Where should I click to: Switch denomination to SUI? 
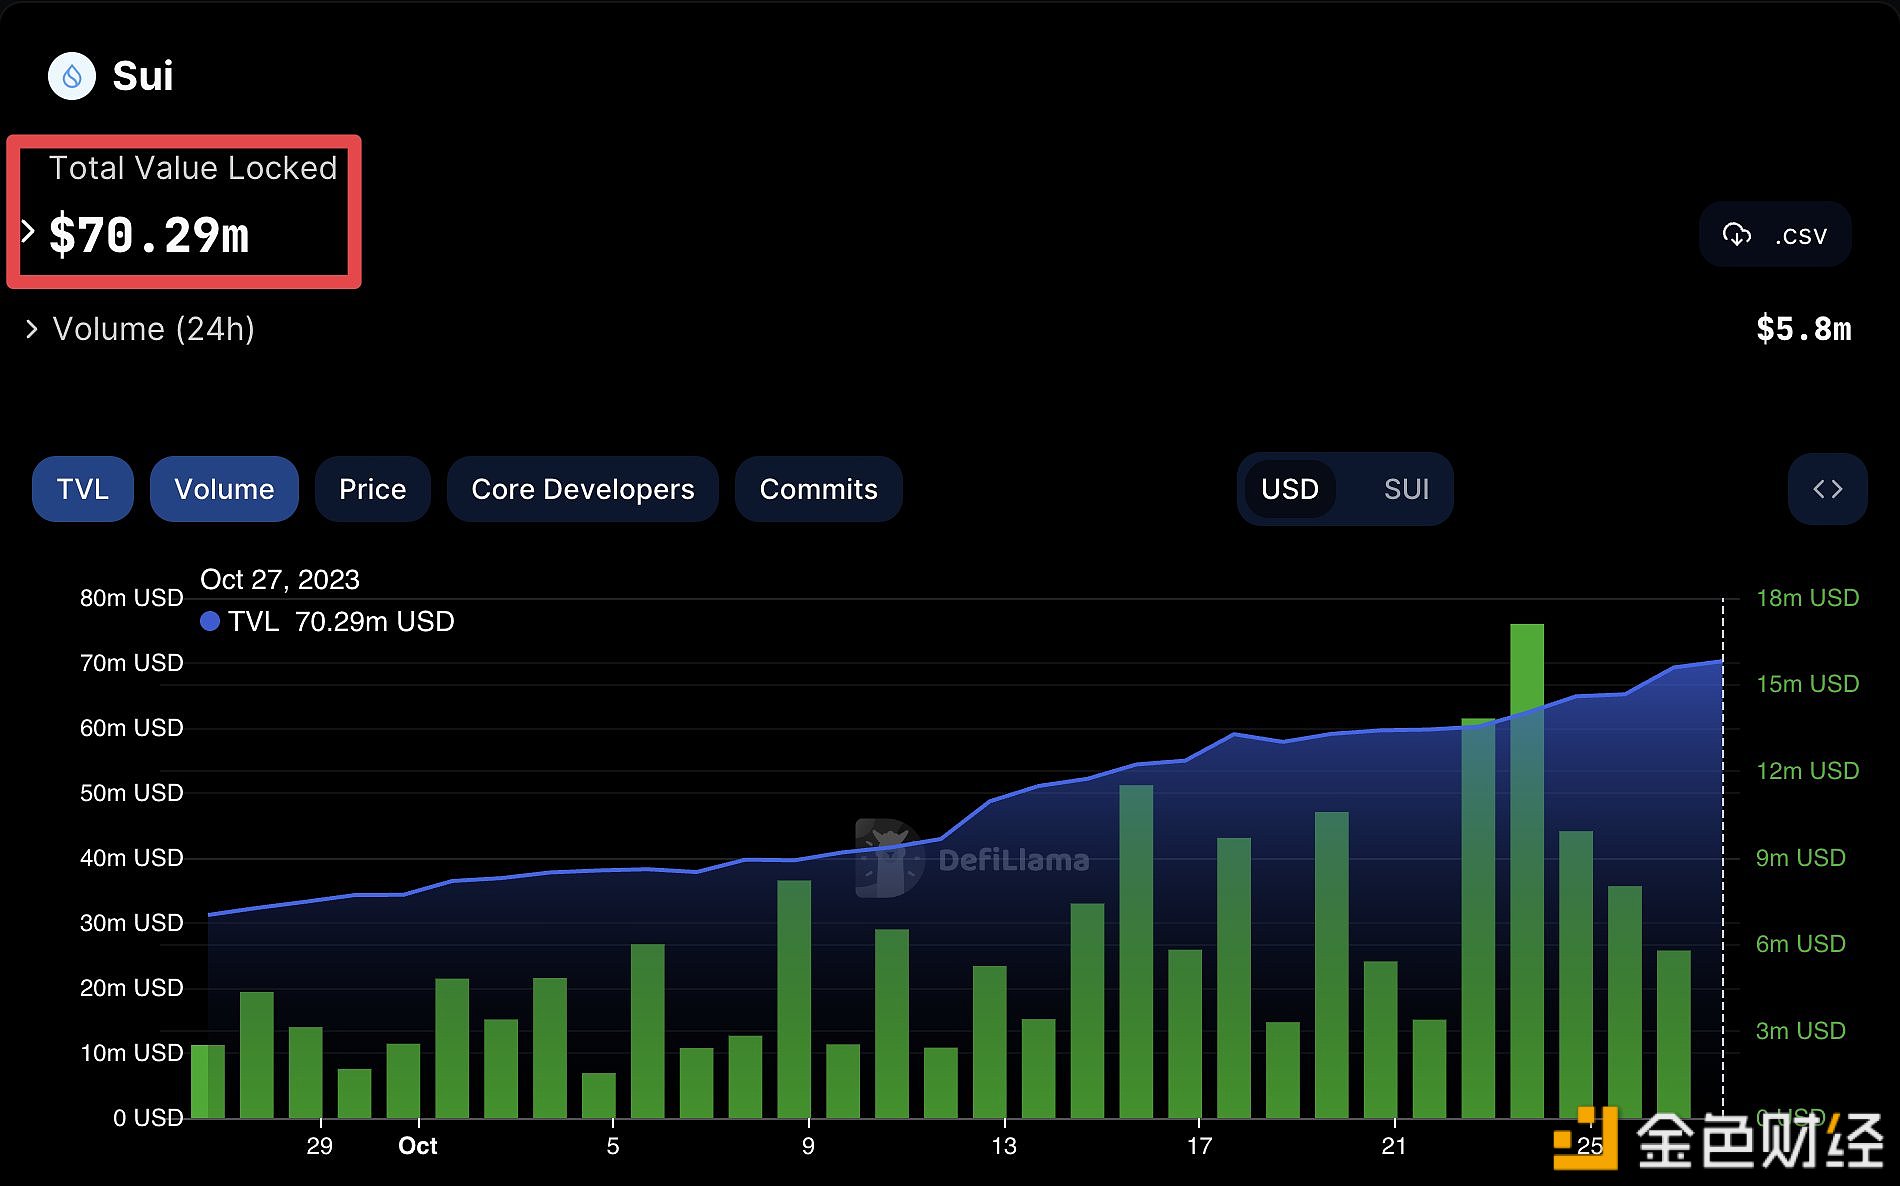point(1406,489)
